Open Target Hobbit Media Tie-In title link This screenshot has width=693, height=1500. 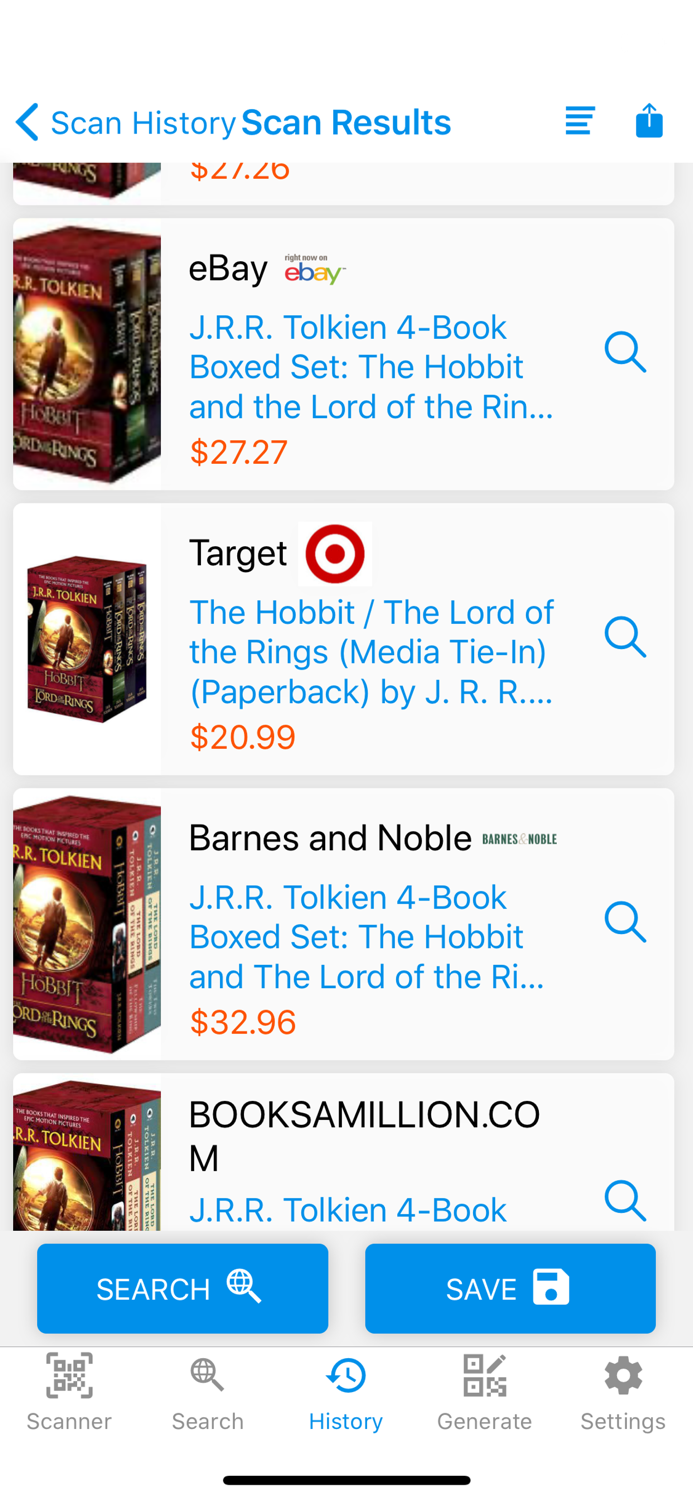372,652
